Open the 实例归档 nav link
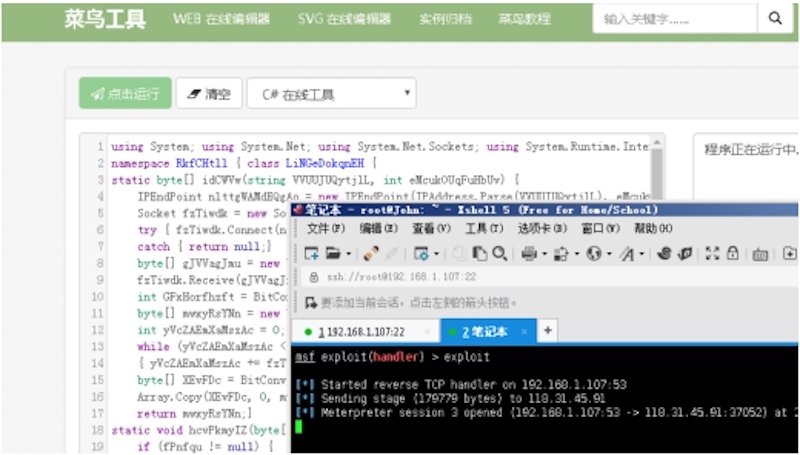Image resolution: width=800 pixels, height=455 pixels. 445,19
